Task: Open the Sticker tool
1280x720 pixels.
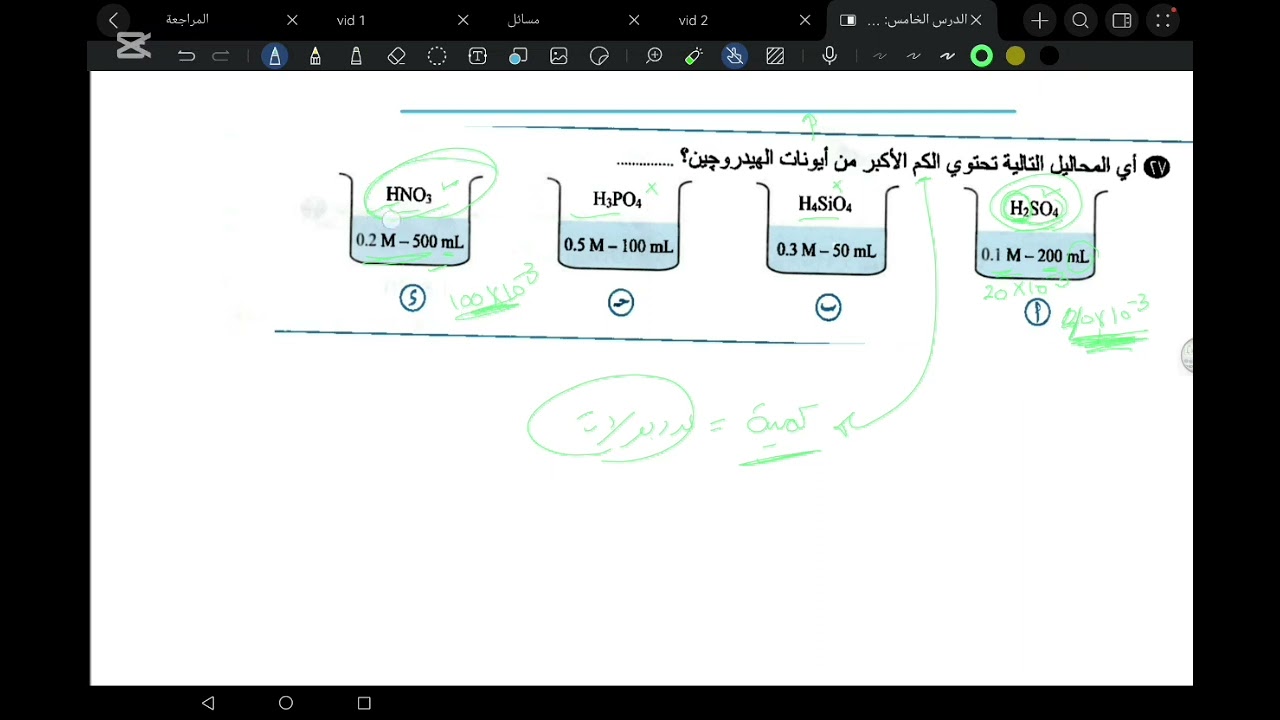Action: click(x=600, y=56)
